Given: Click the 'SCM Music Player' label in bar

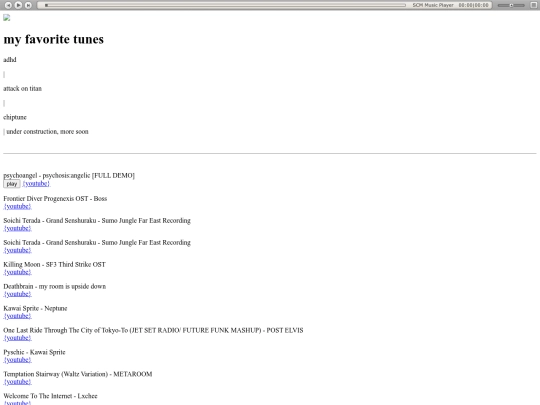Looking at the screenshot, I should (433, 5).
